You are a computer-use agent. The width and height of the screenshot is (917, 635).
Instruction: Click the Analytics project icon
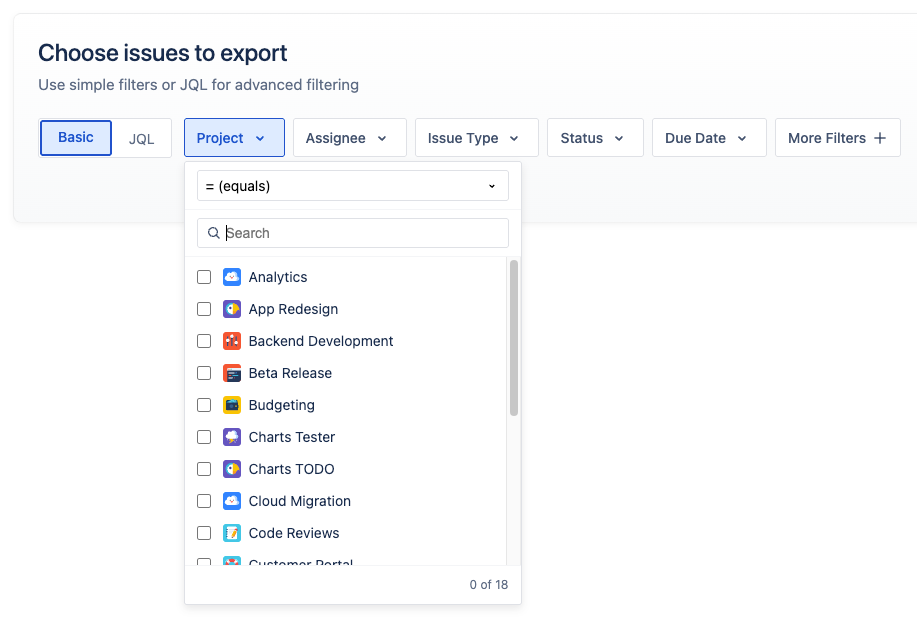[x=232, y=277]
